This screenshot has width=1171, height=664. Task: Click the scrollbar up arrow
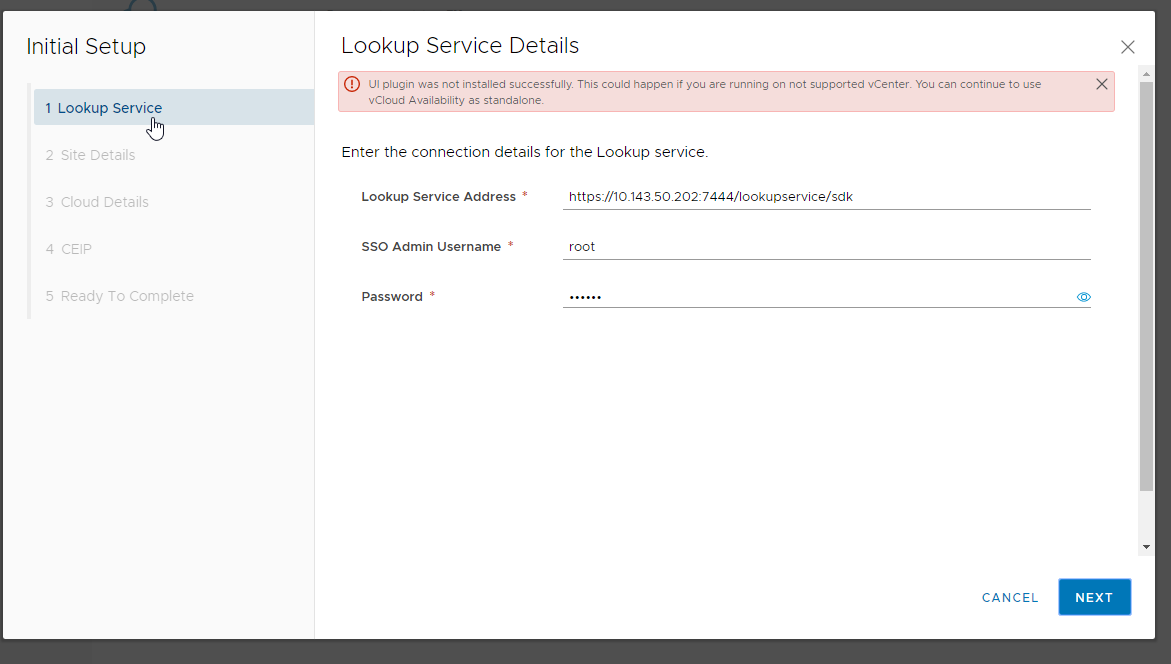tap(1146, 72)
